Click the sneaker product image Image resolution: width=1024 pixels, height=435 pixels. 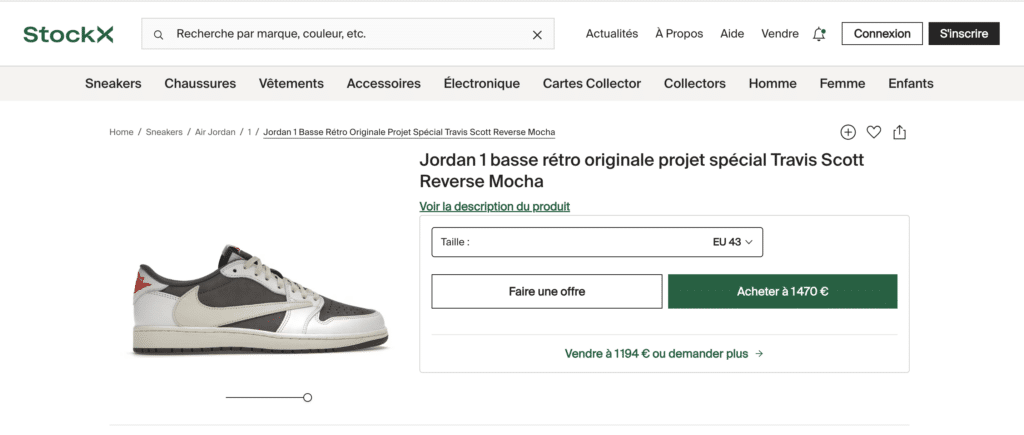pyautogui.click(x=261, y=300)
